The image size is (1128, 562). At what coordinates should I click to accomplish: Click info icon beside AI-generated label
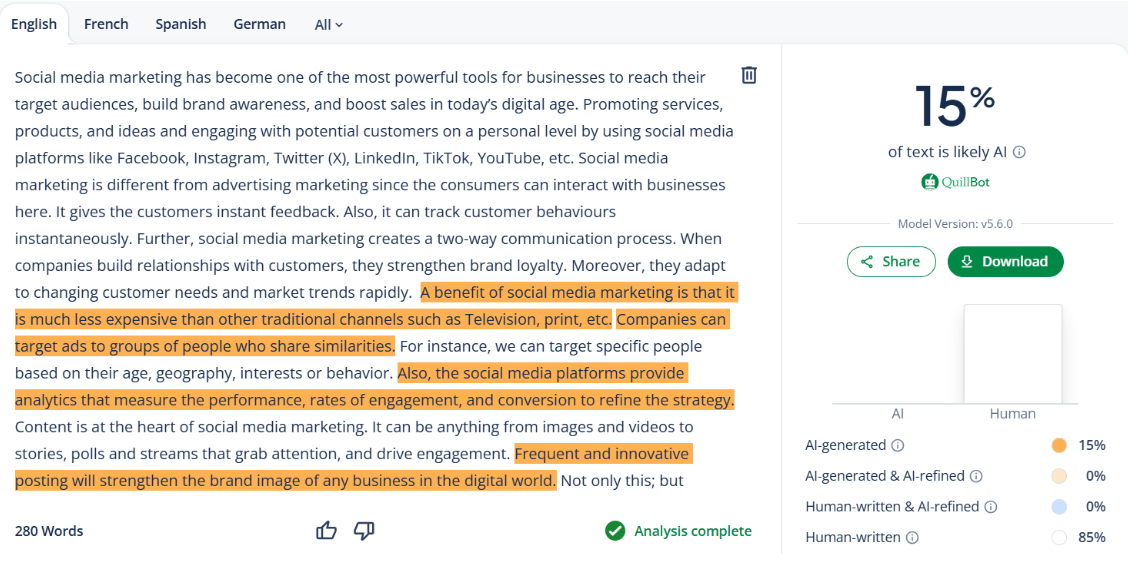897,445
